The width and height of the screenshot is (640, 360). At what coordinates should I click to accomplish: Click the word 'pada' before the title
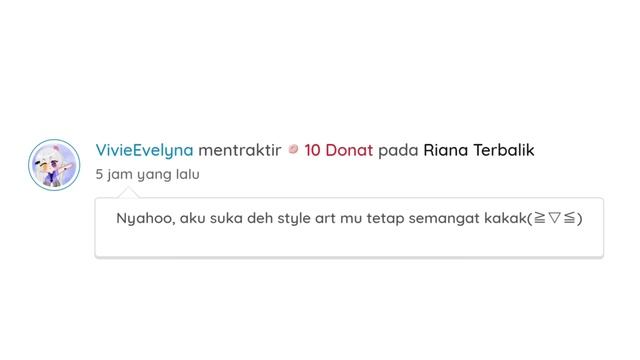398,151
